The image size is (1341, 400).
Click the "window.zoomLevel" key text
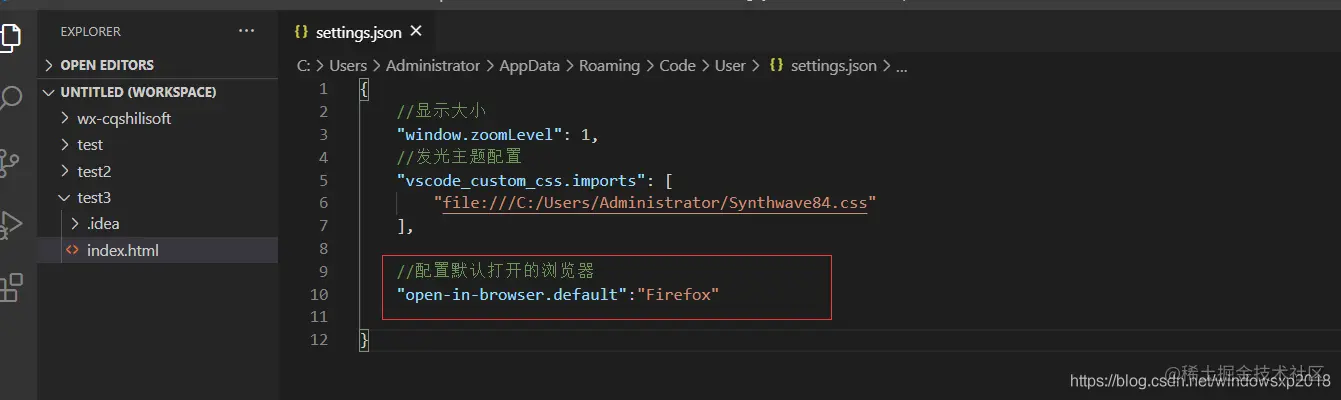point(481,134)
